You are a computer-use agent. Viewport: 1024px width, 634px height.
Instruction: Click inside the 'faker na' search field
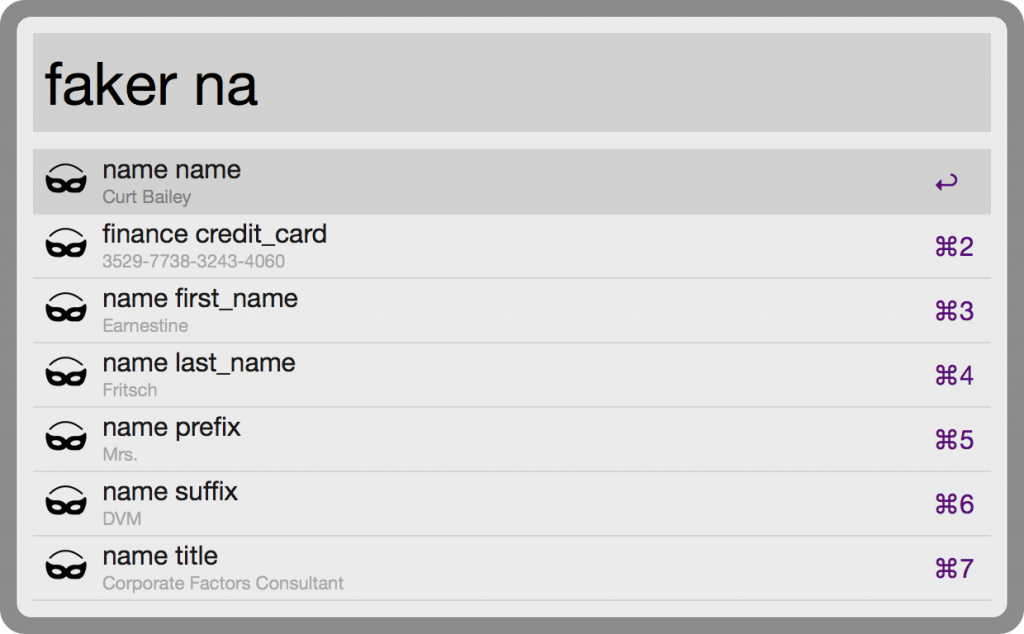click(511, 83)
